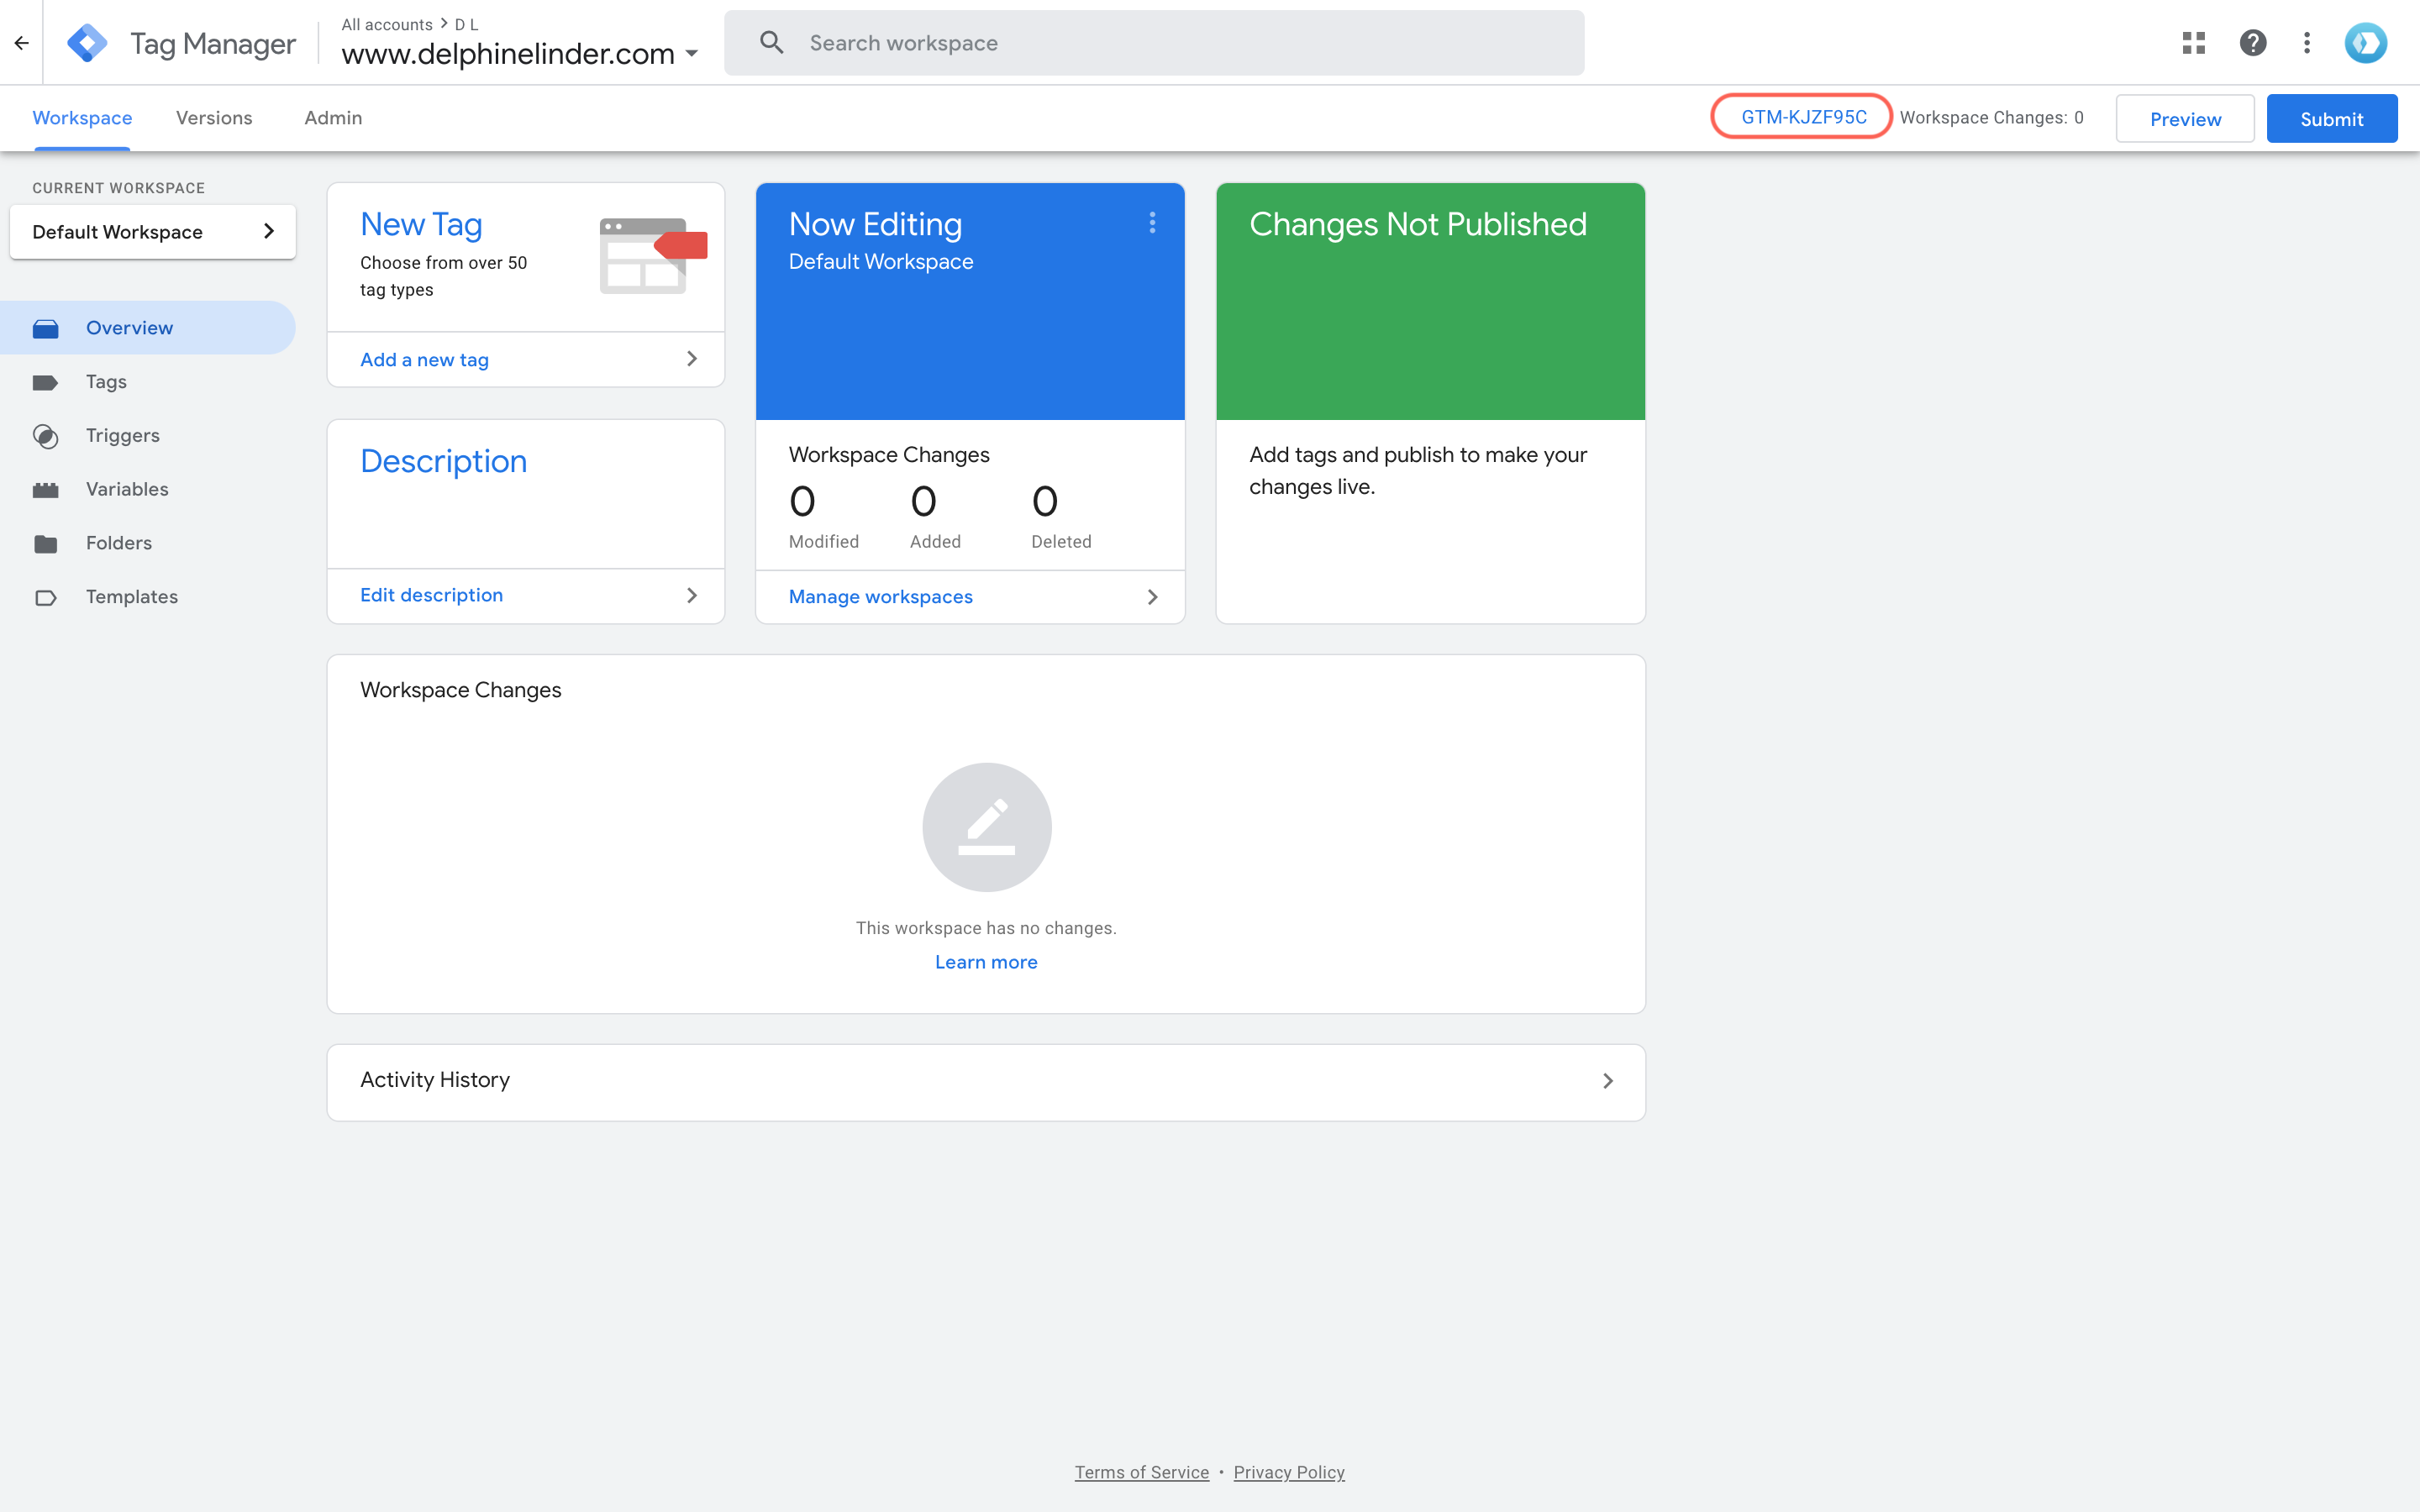2420x1512 pixels.
Task: Click the magnifier icon in search bar
Action: click(x=771, y=42)
